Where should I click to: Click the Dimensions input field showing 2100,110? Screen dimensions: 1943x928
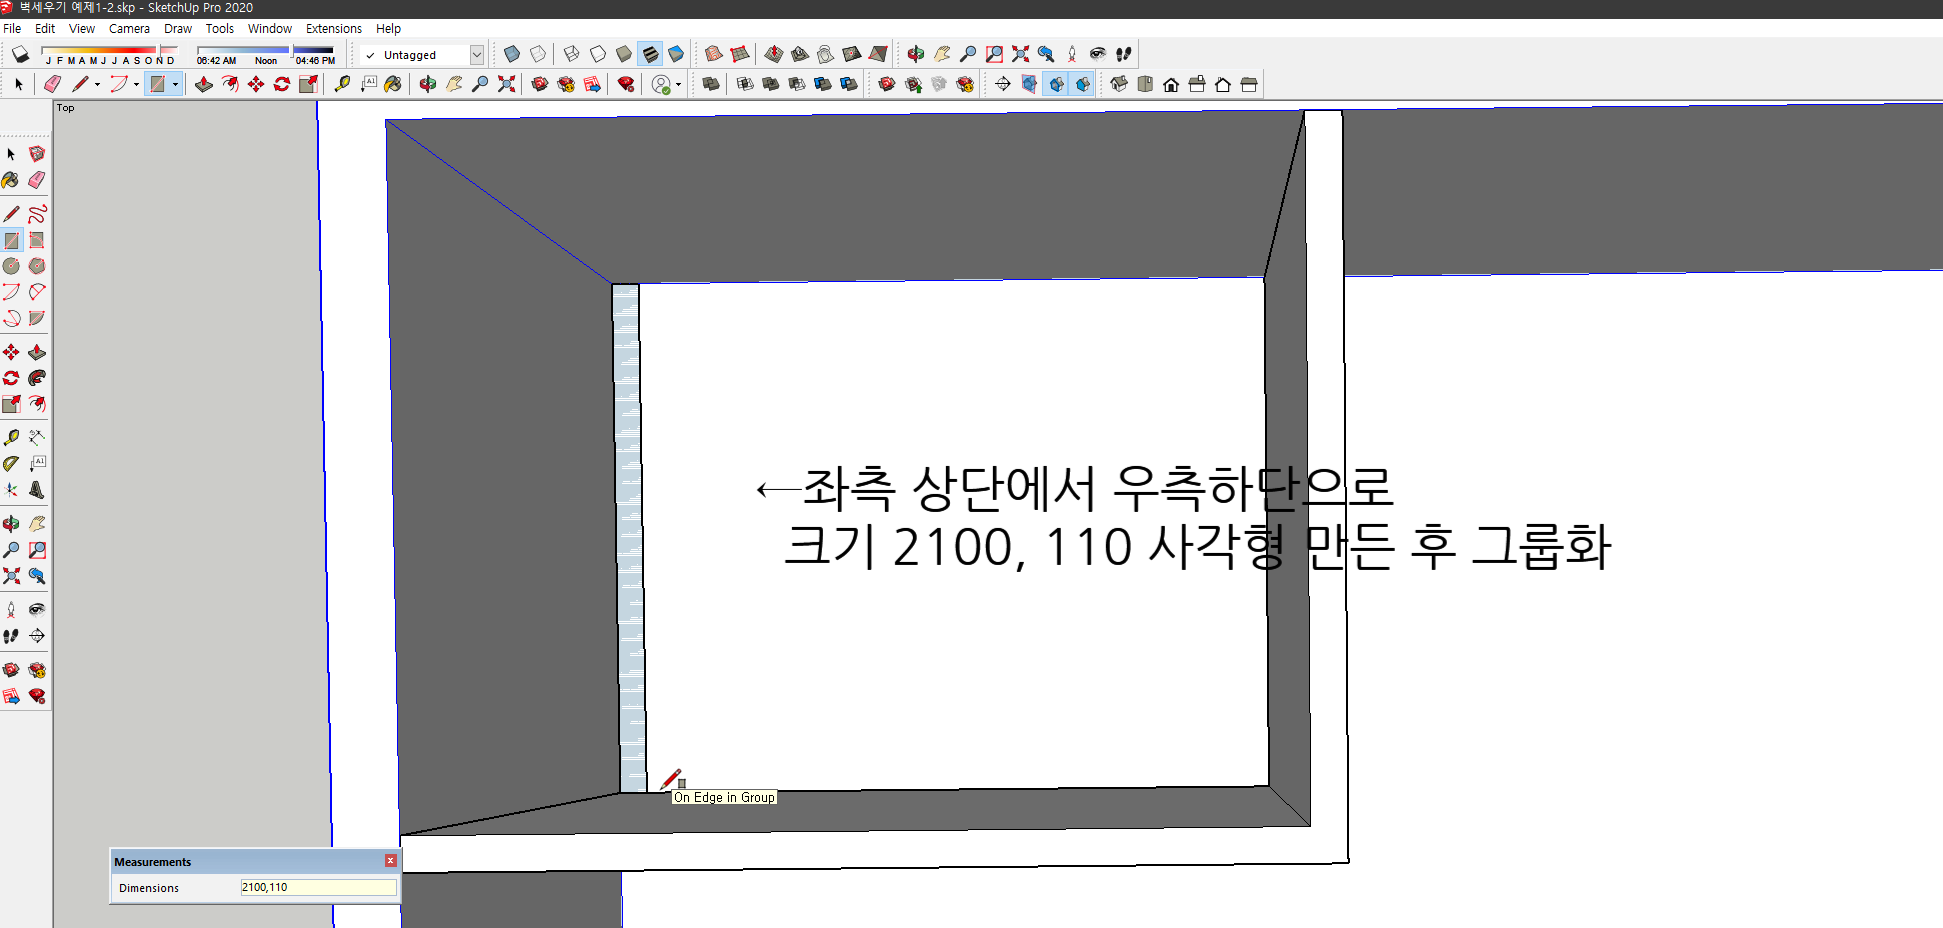click(x=318, y=887)
